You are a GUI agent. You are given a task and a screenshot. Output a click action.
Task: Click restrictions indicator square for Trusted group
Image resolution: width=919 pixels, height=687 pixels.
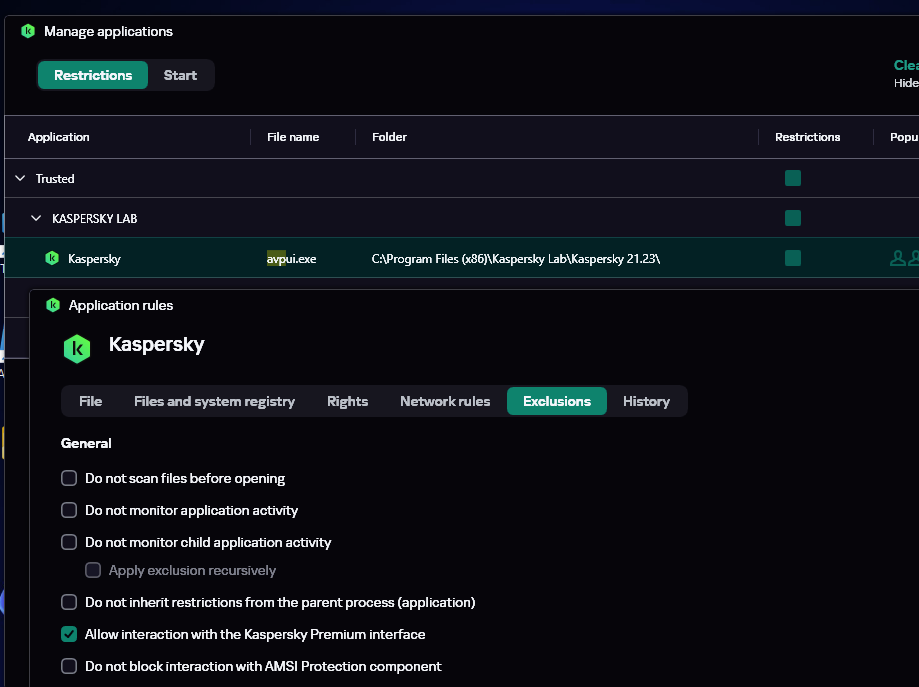point(793,179)
